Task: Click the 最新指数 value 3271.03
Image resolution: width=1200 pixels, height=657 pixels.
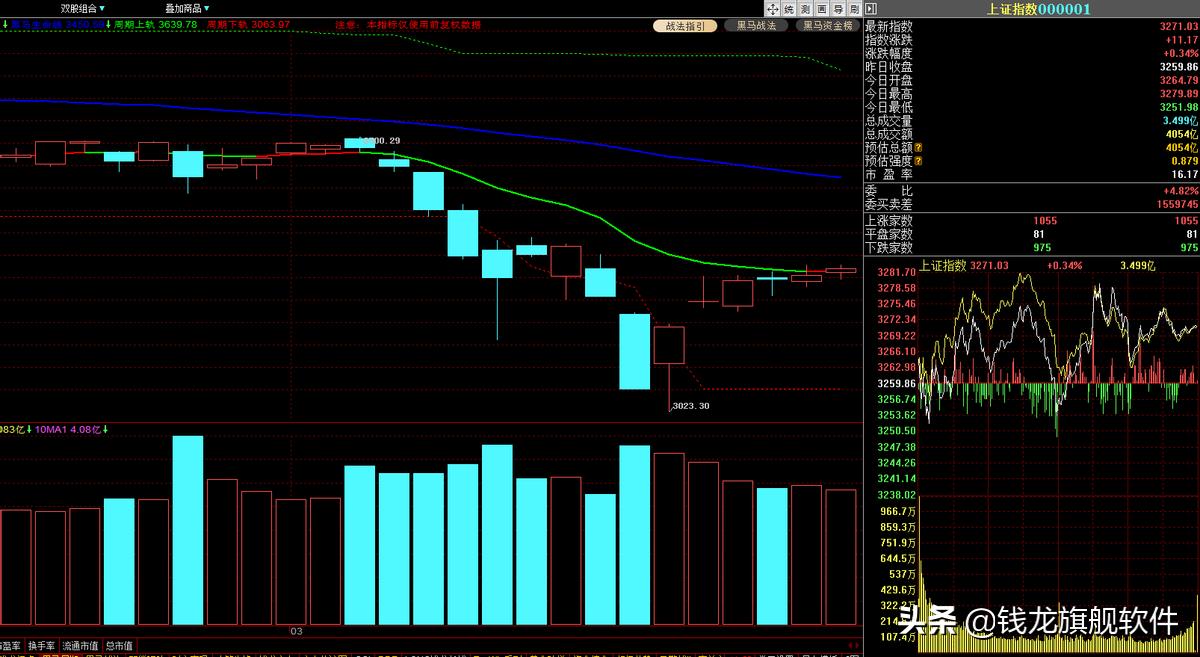Action: pyautogui.click(x=1180, y=26)
